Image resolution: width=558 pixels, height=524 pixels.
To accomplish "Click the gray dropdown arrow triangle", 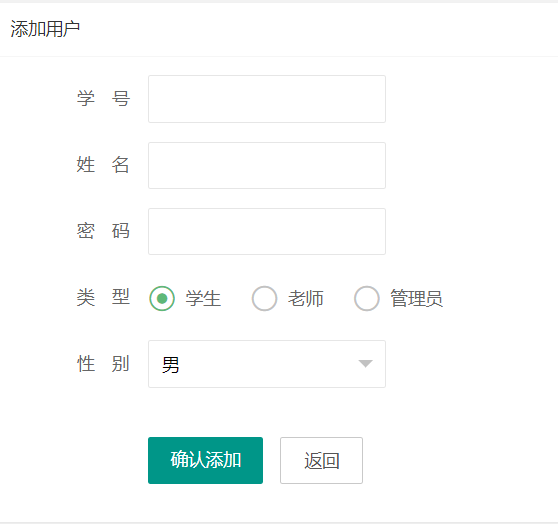I will click(x=365, y=363).
